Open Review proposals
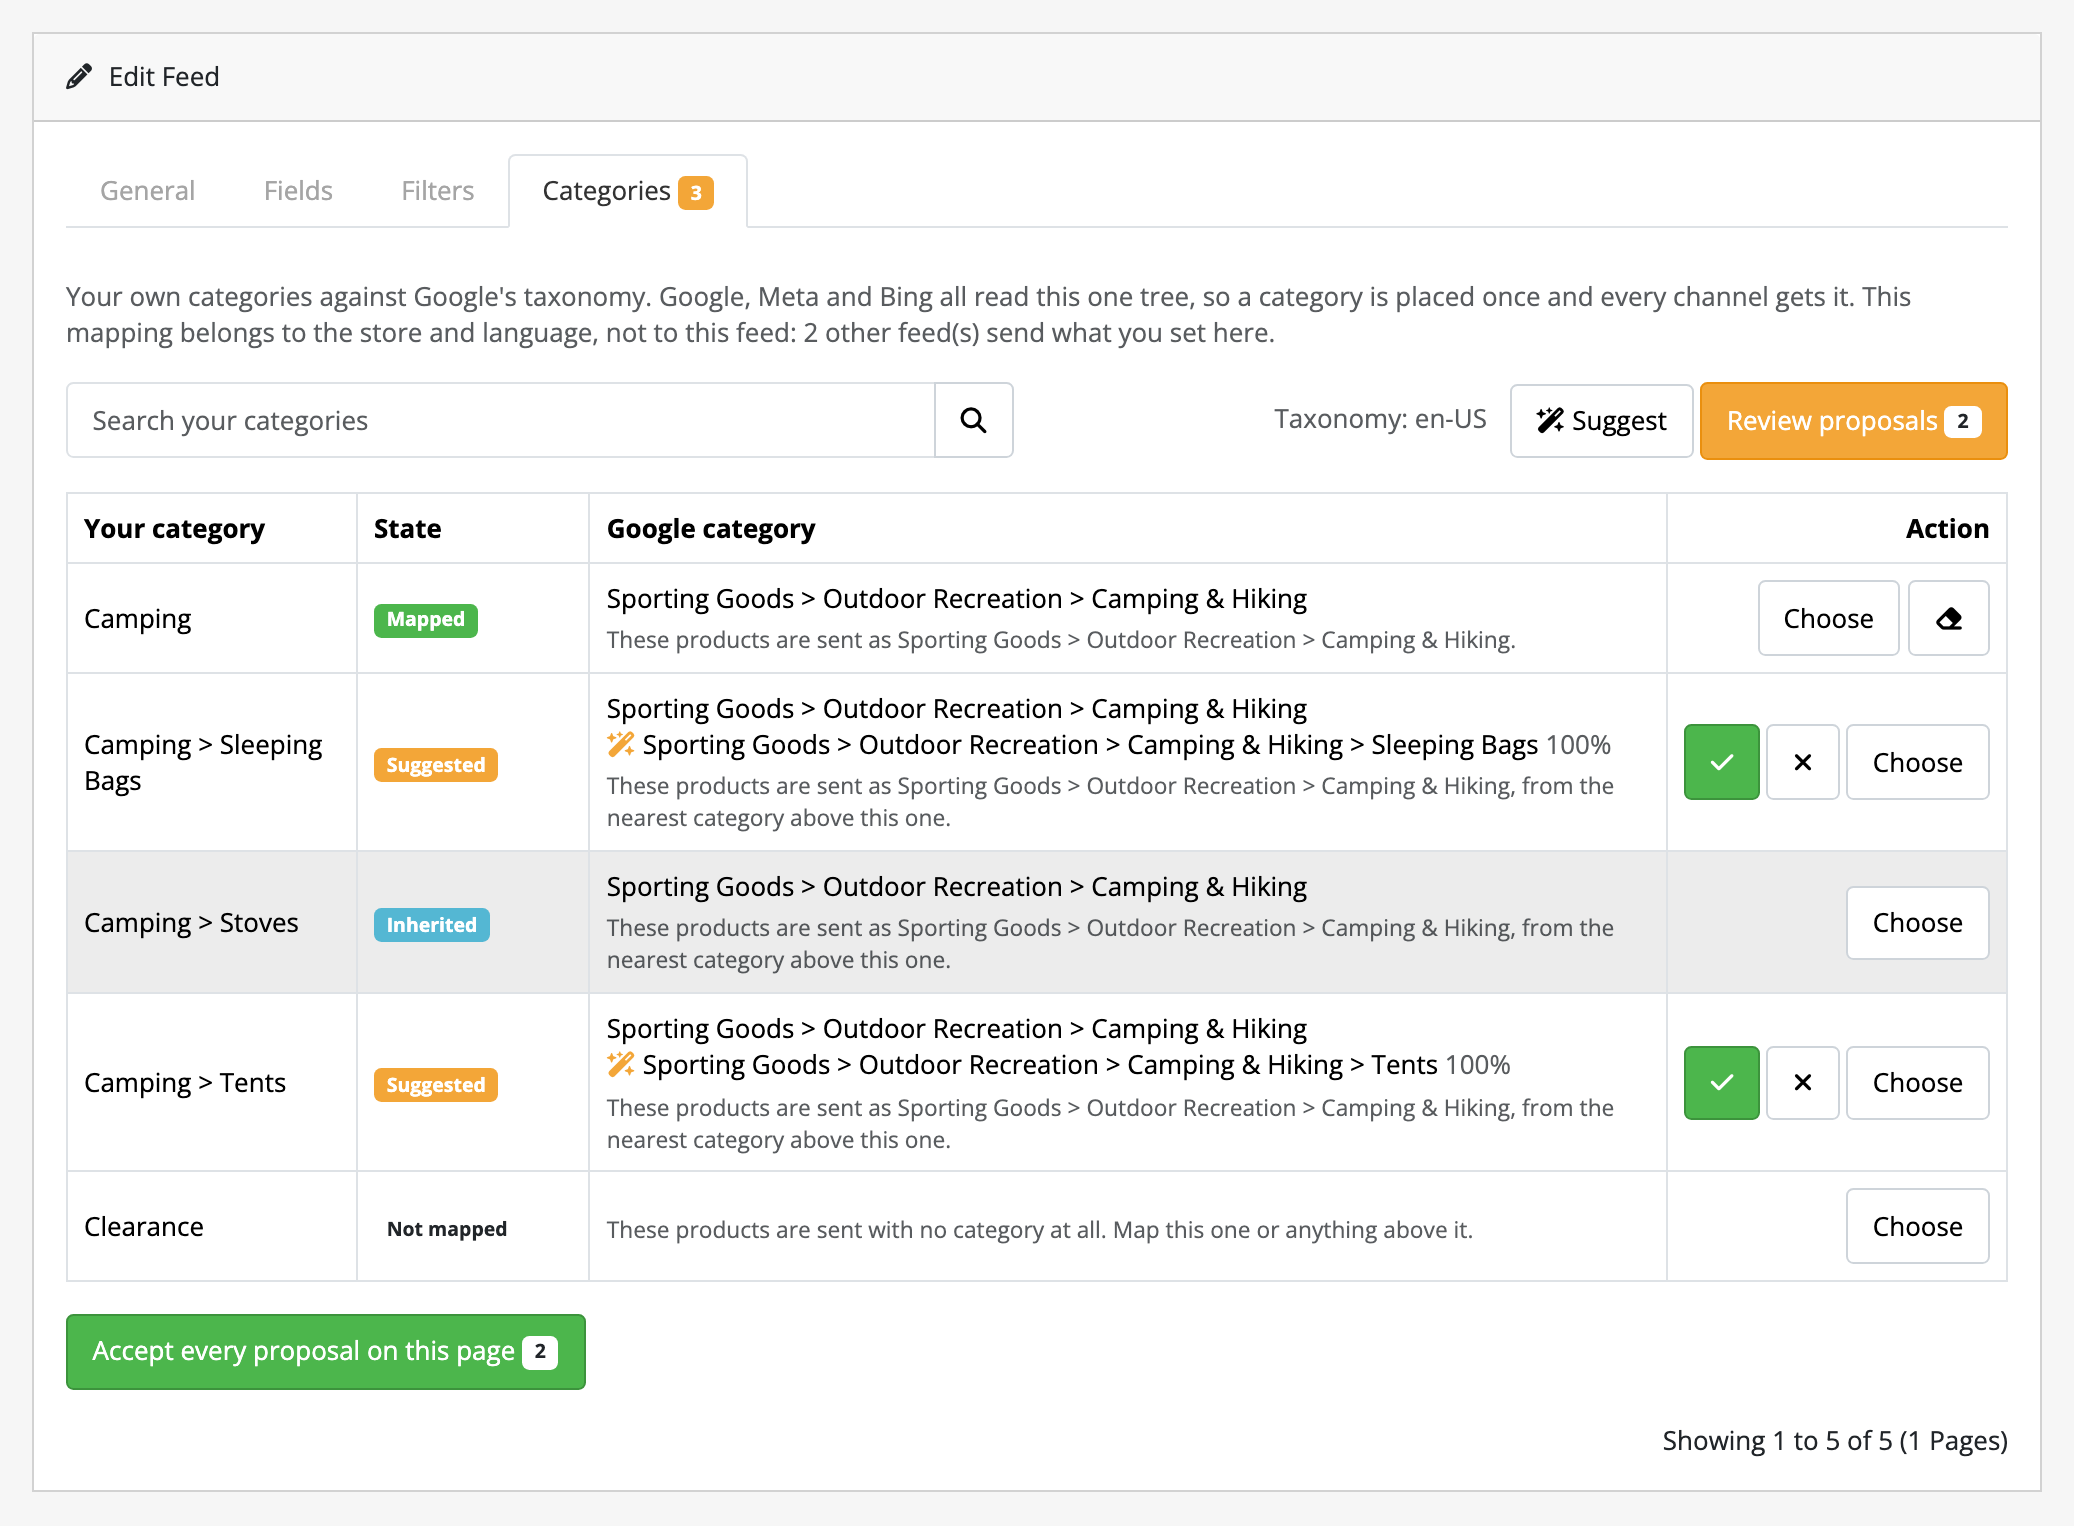2074x1526 pixels. (x=1853, y=420)
